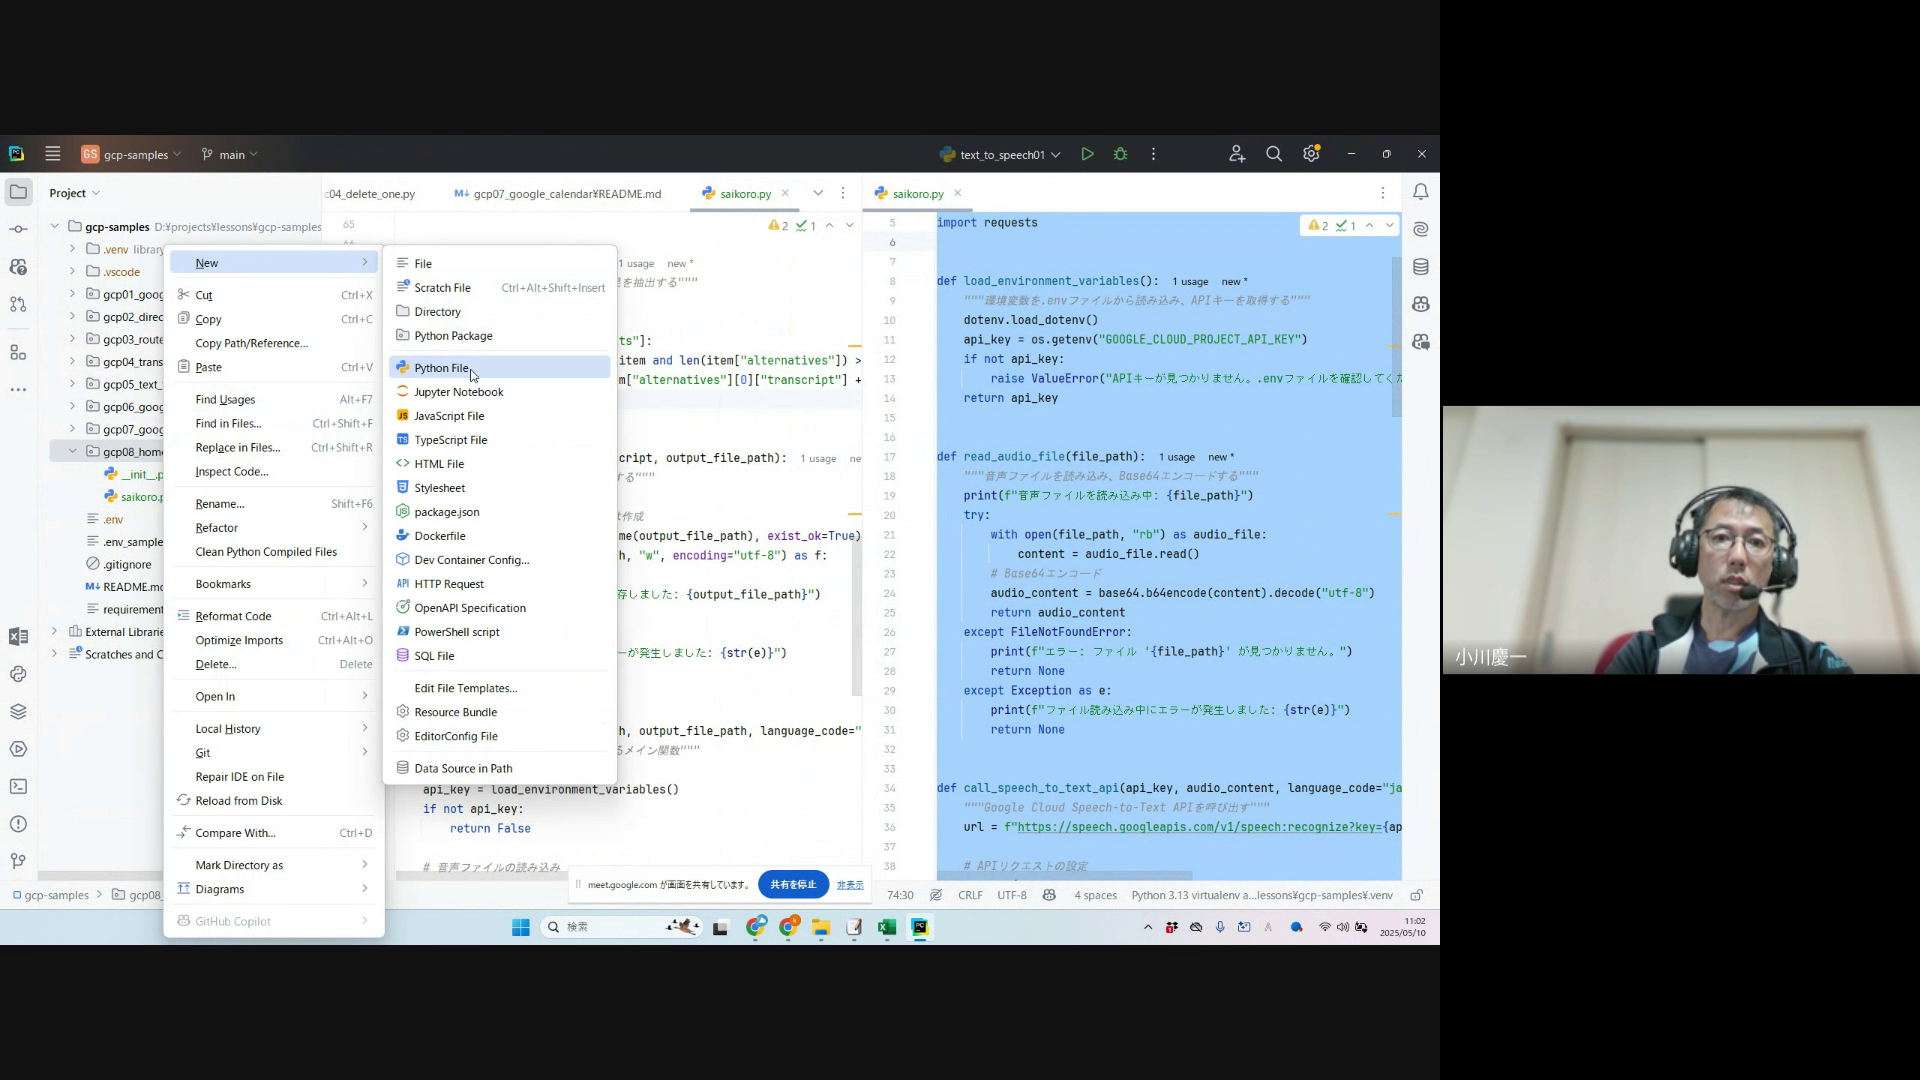
Task: Click the Run button in the toolbar
Action: 1087,154
